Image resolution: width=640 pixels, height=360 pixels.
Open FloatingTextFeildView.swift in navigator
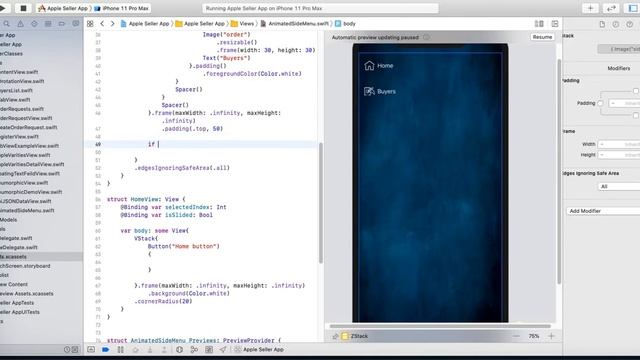pos(30,173)
